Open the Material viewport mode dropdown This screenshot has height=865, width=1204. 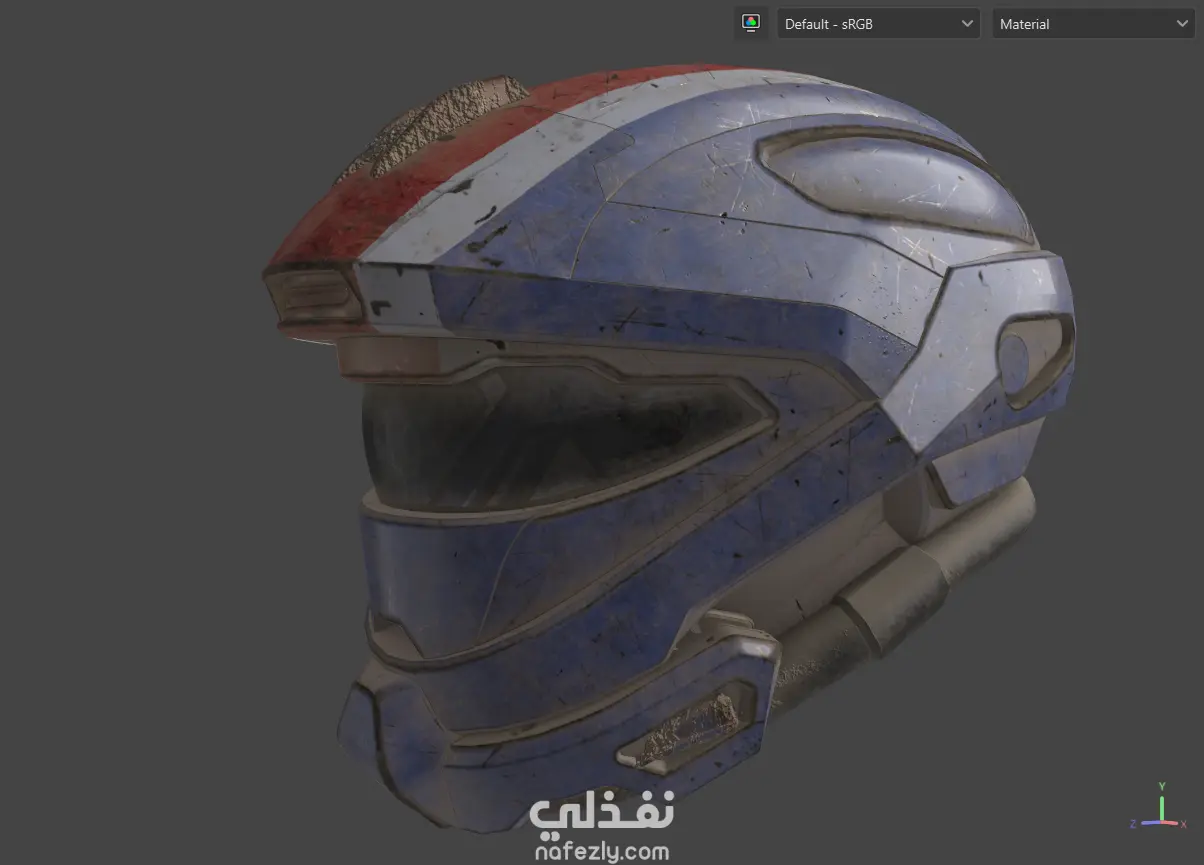pyautogui.click(x=1093, y=24)
